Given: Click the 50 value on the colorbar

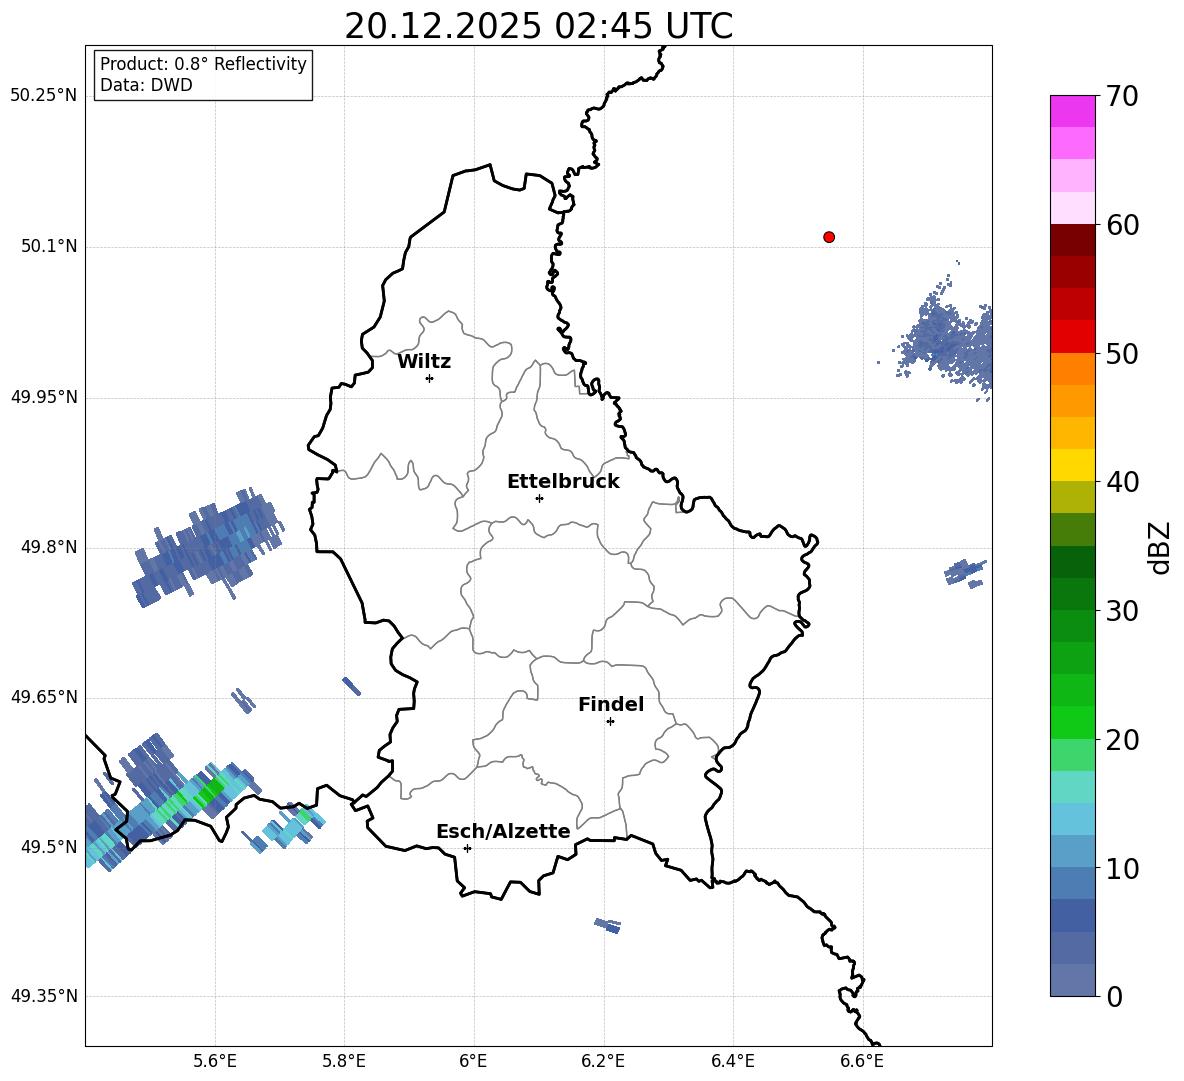Looking at the screenshot, I should [x=1122, y=354].
